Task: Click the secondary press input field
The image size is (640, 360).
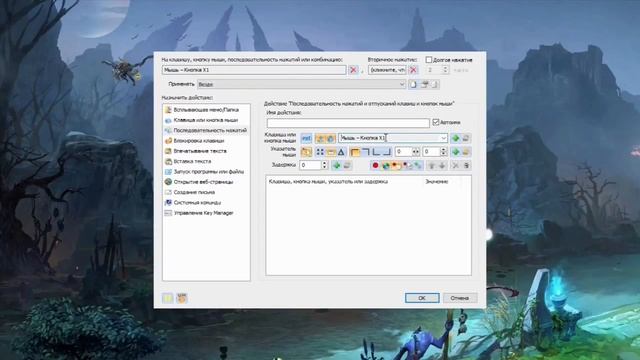Action: [x=387, y=70]
